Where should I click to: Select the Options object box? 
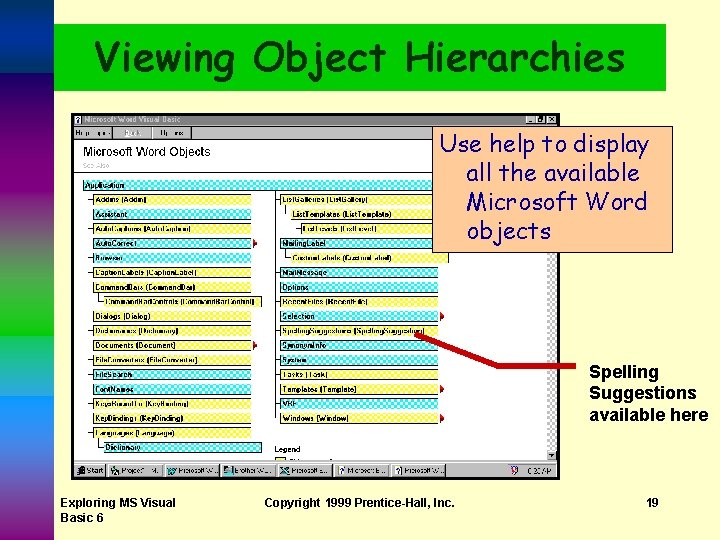pyautogui.click(x=359, y=287)
